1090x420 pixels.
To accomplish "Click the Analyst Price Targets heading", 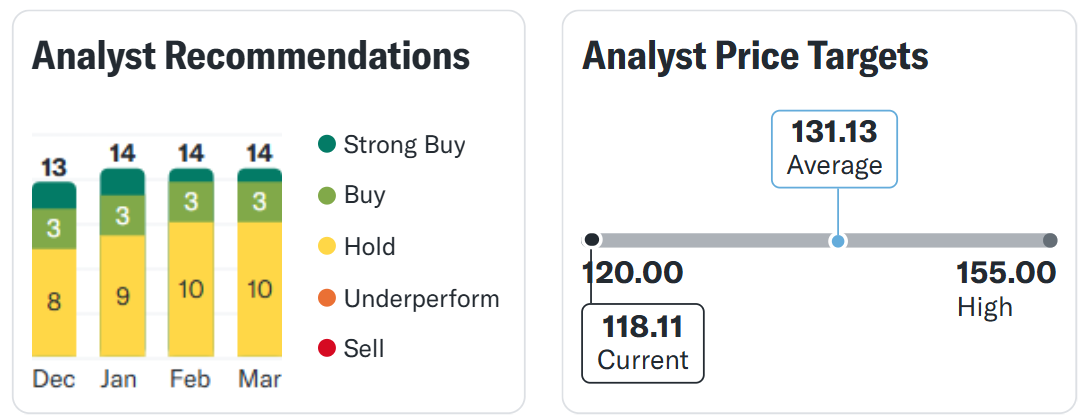I will tap(755, 56).
